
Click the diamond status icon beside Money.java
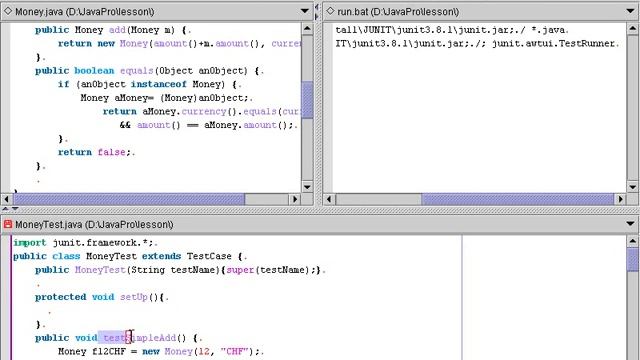pos(7,11)
